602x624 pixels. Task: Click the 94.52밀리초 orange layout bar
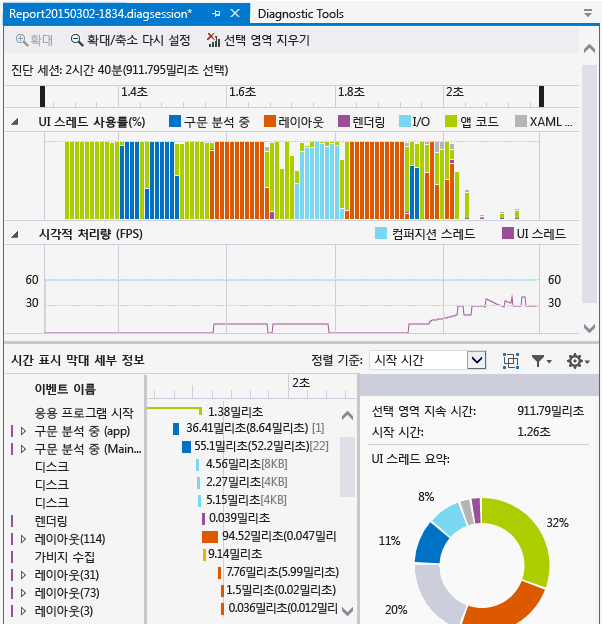[x=210, y=537]
